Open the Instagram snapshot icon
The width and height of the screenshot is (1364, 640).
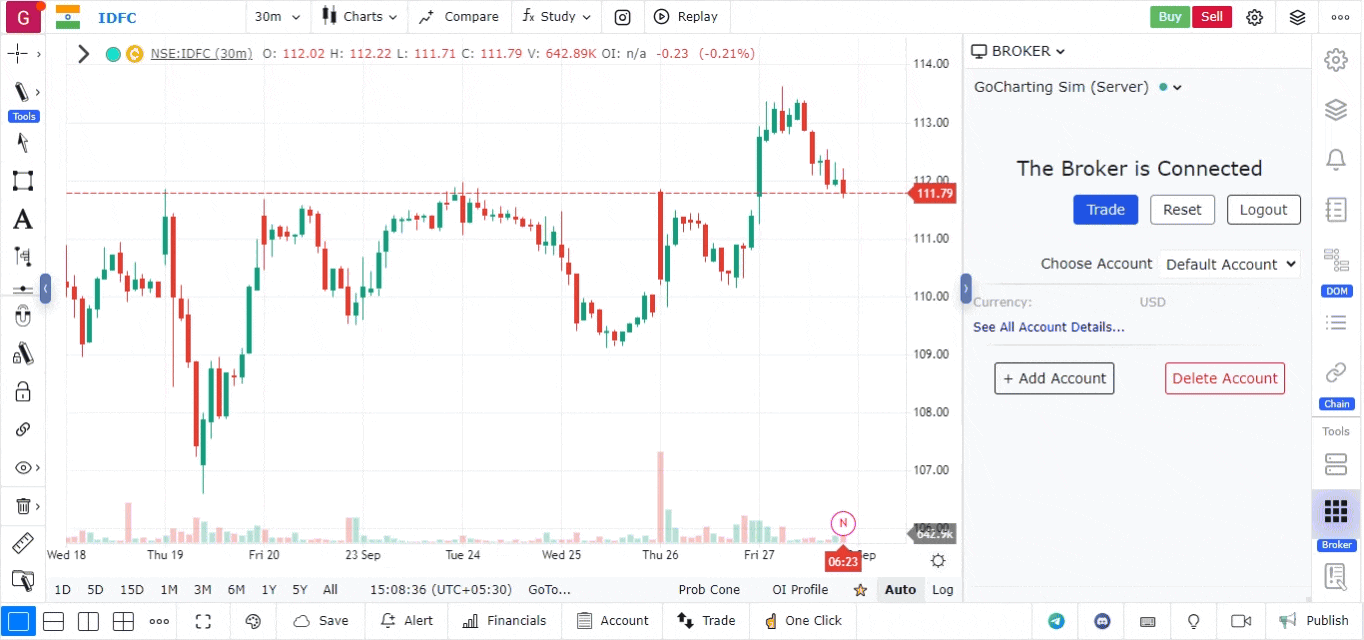pyautogui.click(x=622, y=17)
